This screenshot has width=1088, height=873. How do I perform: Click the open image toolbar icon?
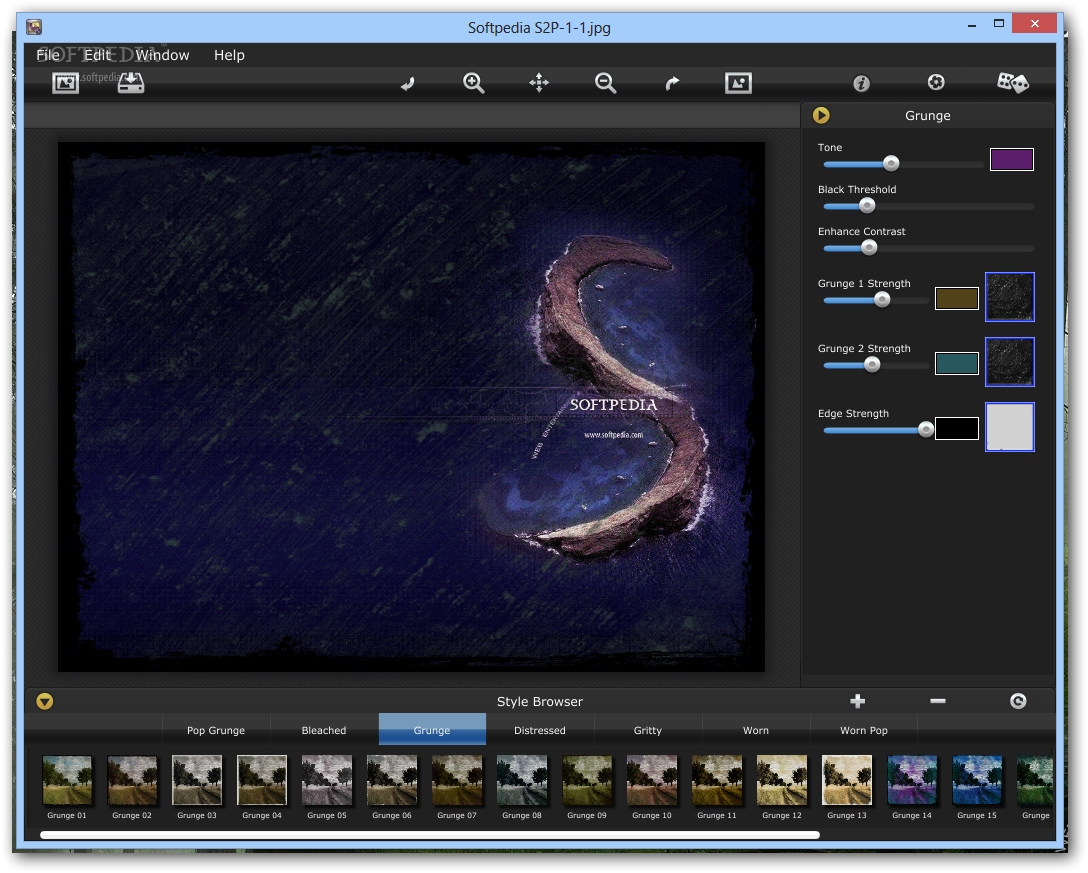click(65, 83)
